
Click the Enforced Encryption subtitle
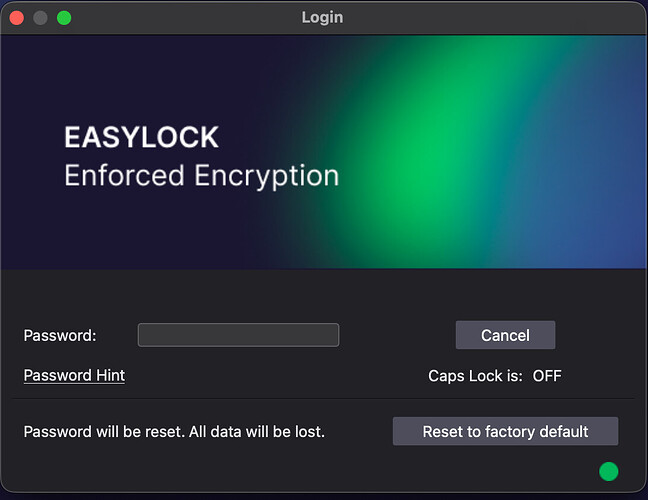pyautogui.click(x=201, y=176)
